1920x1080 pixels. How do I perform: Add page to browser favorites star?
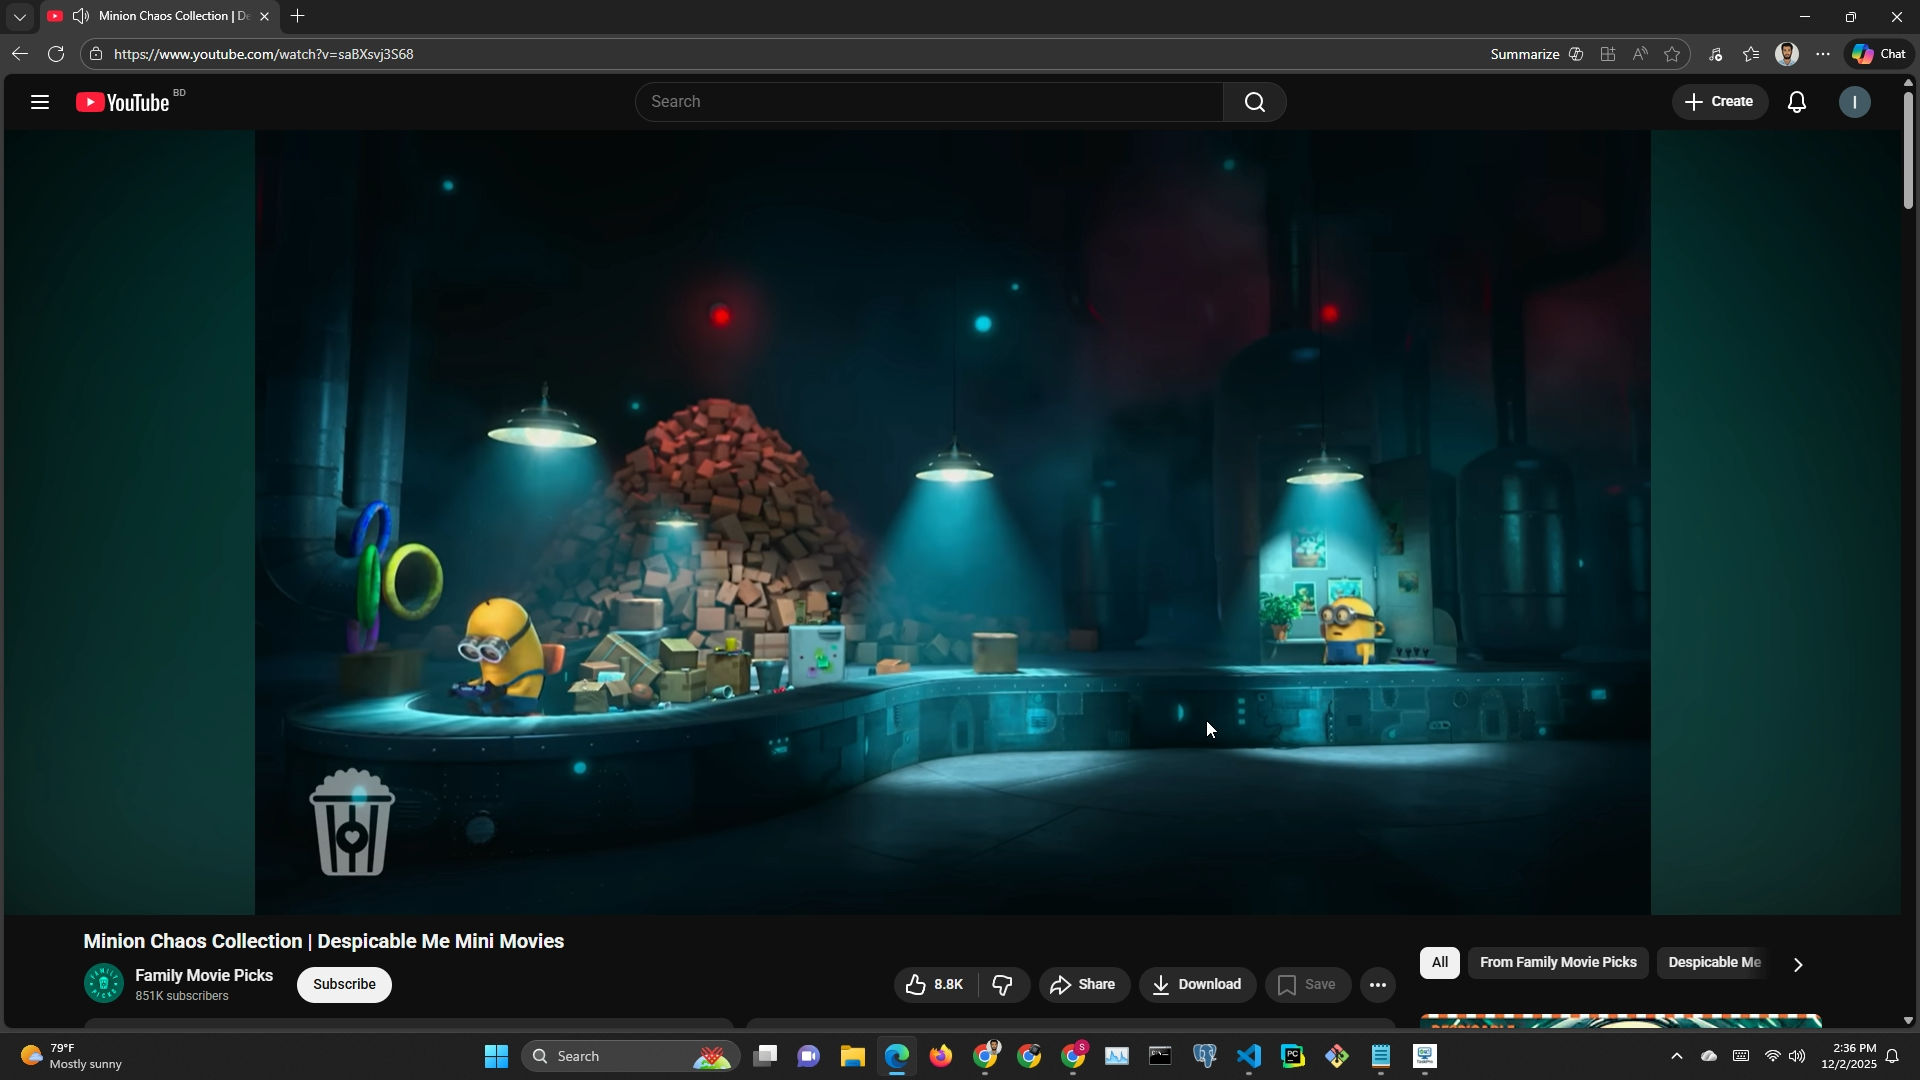point(1672,55)
